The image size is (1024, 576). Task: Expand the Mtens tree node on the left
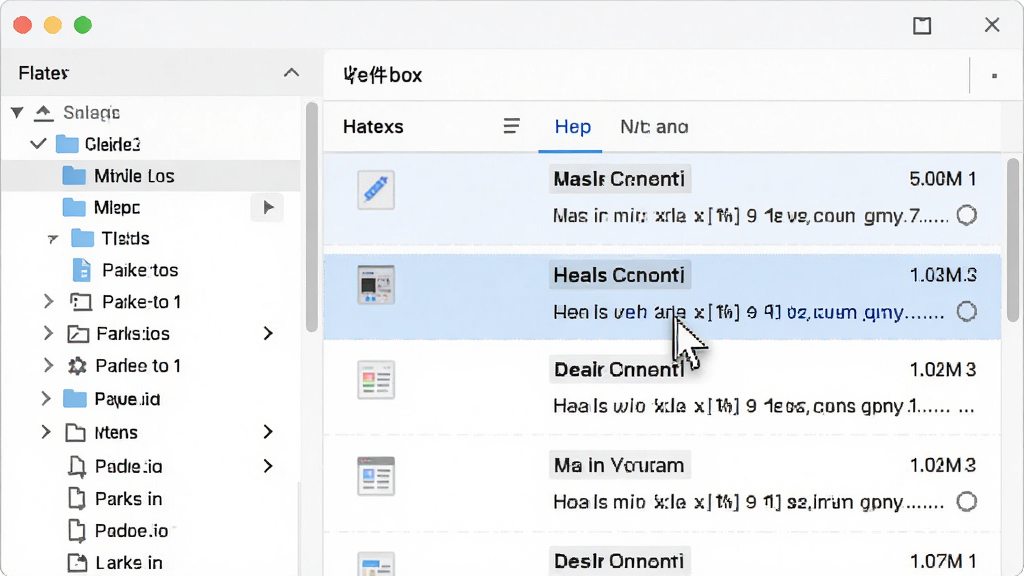click(x=46, y=432)
